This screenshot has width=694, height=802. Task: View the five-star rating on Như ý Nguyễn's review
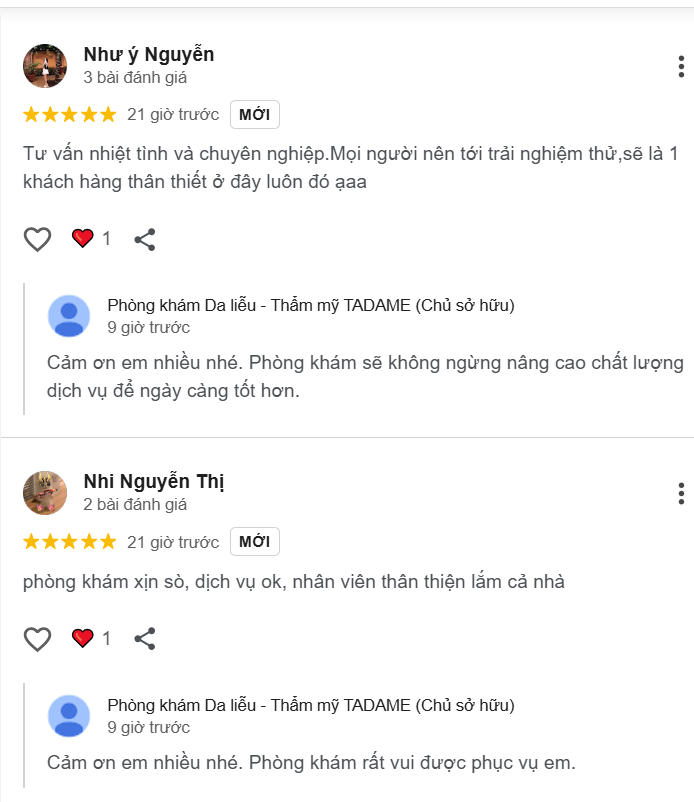(70, 114)
